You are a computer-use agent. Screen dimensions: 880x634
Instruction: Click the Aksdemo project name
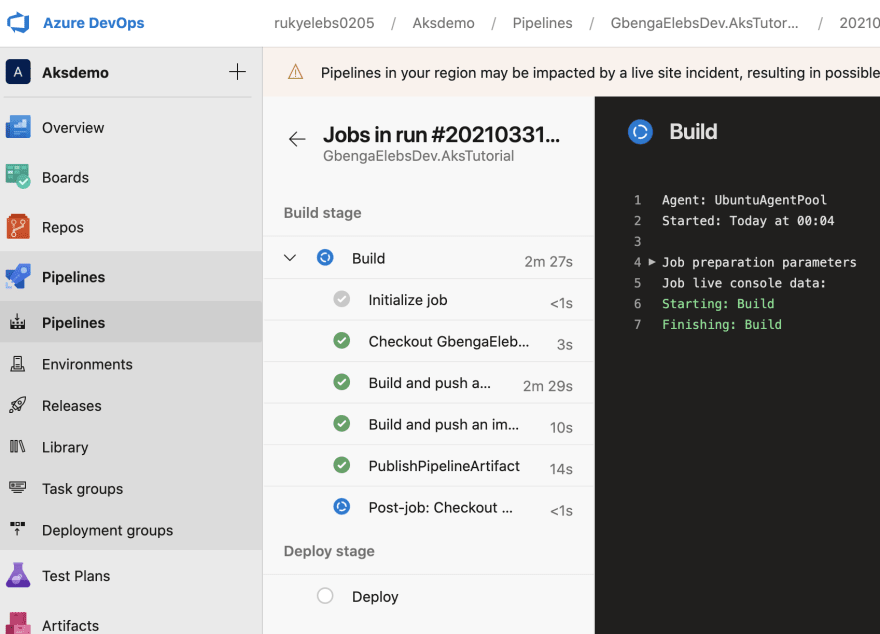[x=75, y=73]
